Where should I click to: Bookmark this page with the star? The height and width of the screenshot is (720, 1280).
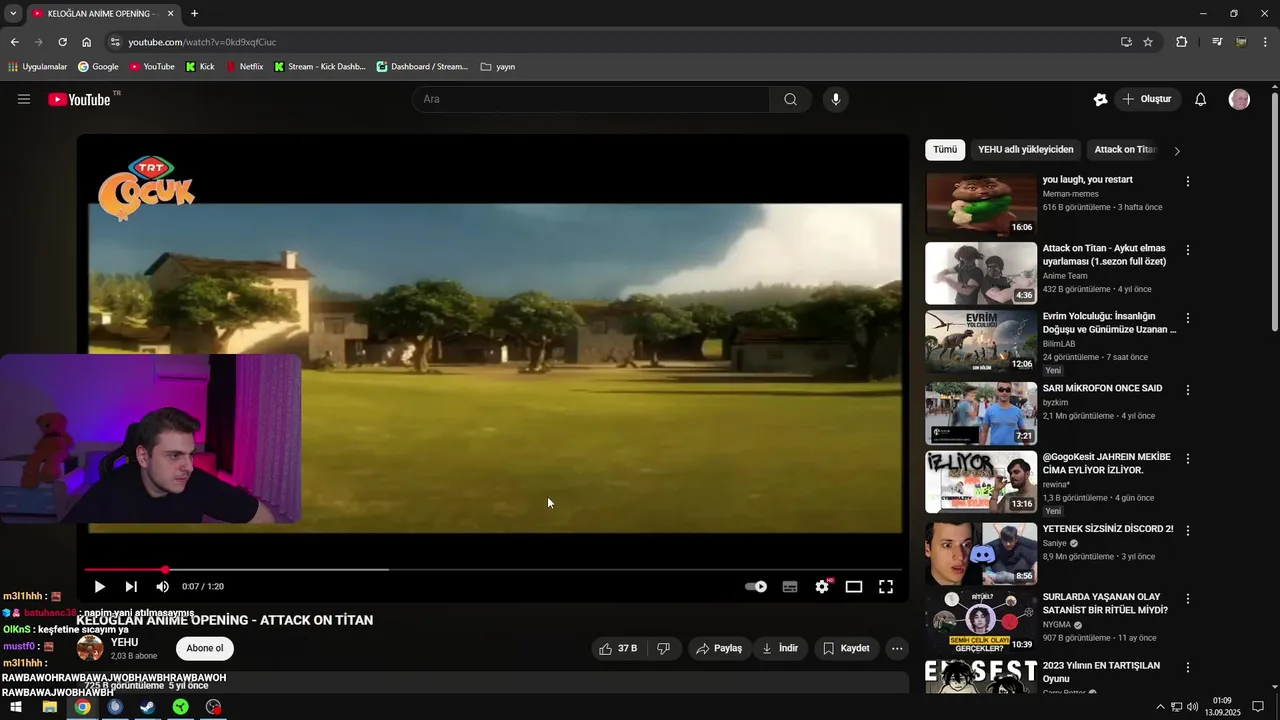[x=1148, y=42]
